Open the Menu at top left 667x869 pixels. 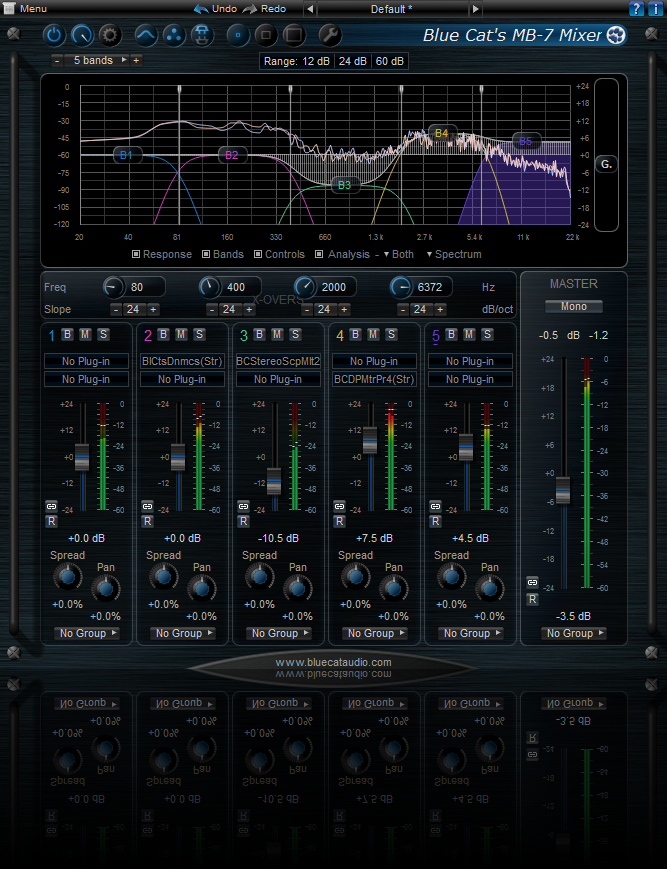click(x=25, y=9)
